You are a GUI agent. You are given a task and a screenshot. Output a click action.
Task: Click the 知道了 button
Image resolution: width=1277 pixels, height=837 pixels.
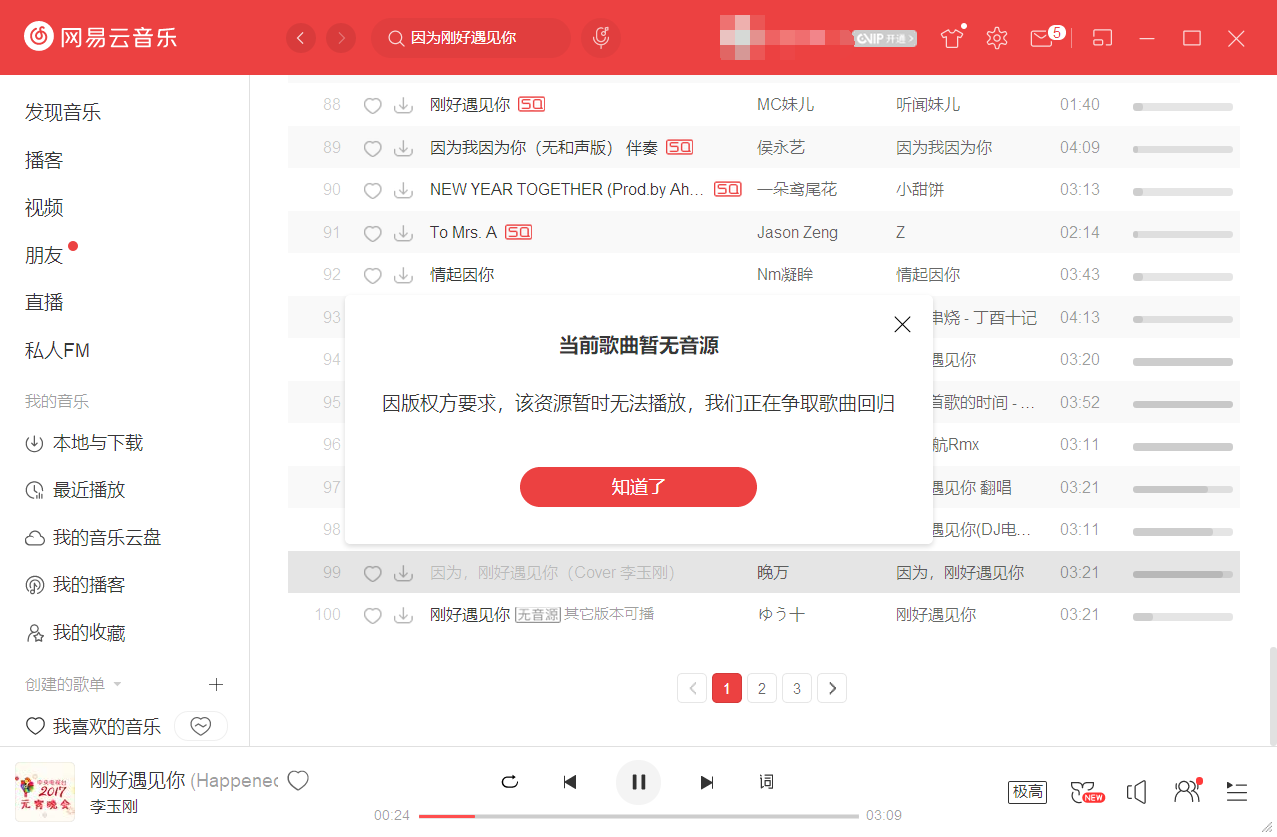tap(638, 487)
